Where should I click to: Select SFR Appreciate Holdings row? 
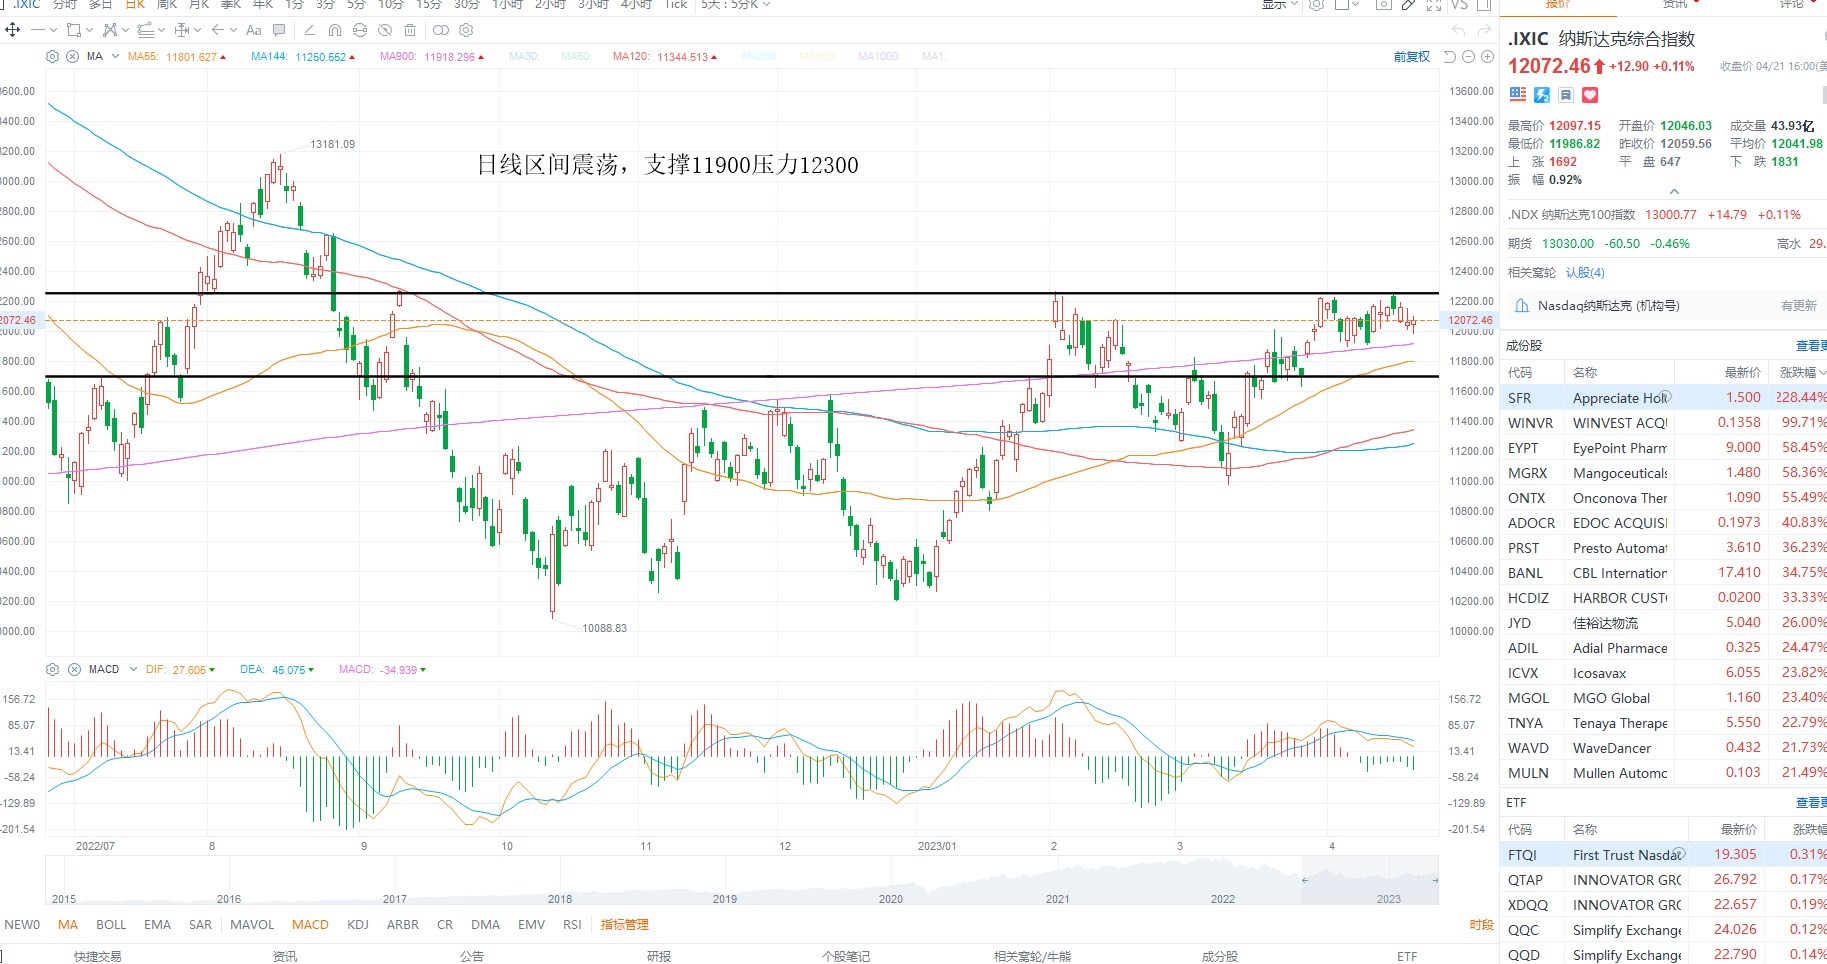point(1664,398)
